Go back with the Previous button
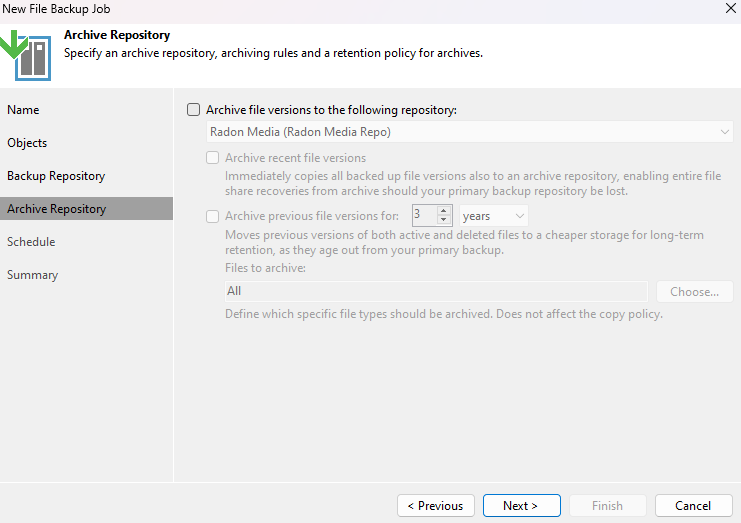The height and width of the screenshot is (523, 741). [x=436, y=506]
